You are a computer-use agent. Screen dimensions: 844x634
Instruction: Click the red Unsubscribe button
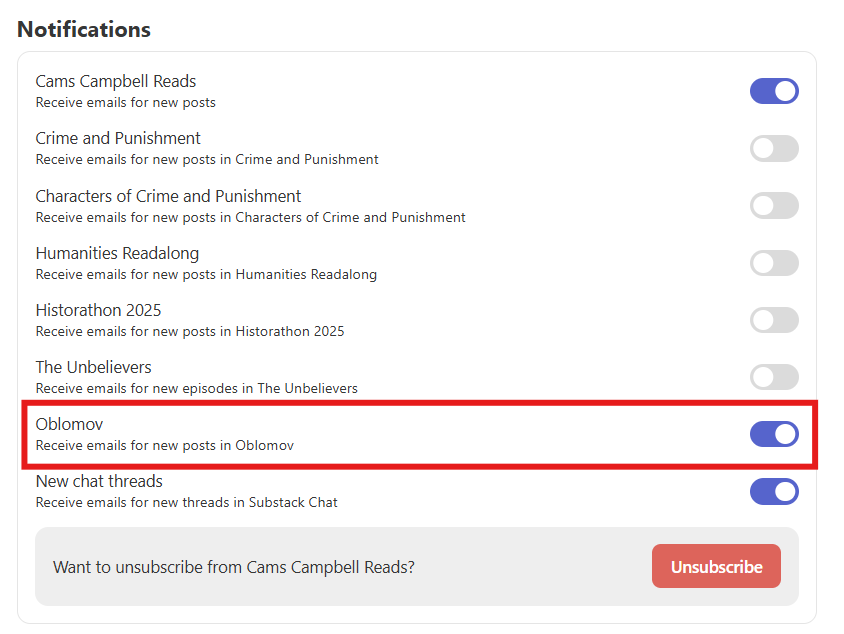716,566
